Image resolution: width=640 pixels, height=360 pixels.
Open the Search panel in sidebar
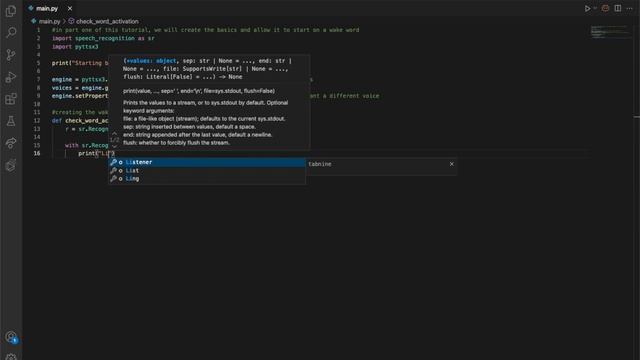point(11,32)
